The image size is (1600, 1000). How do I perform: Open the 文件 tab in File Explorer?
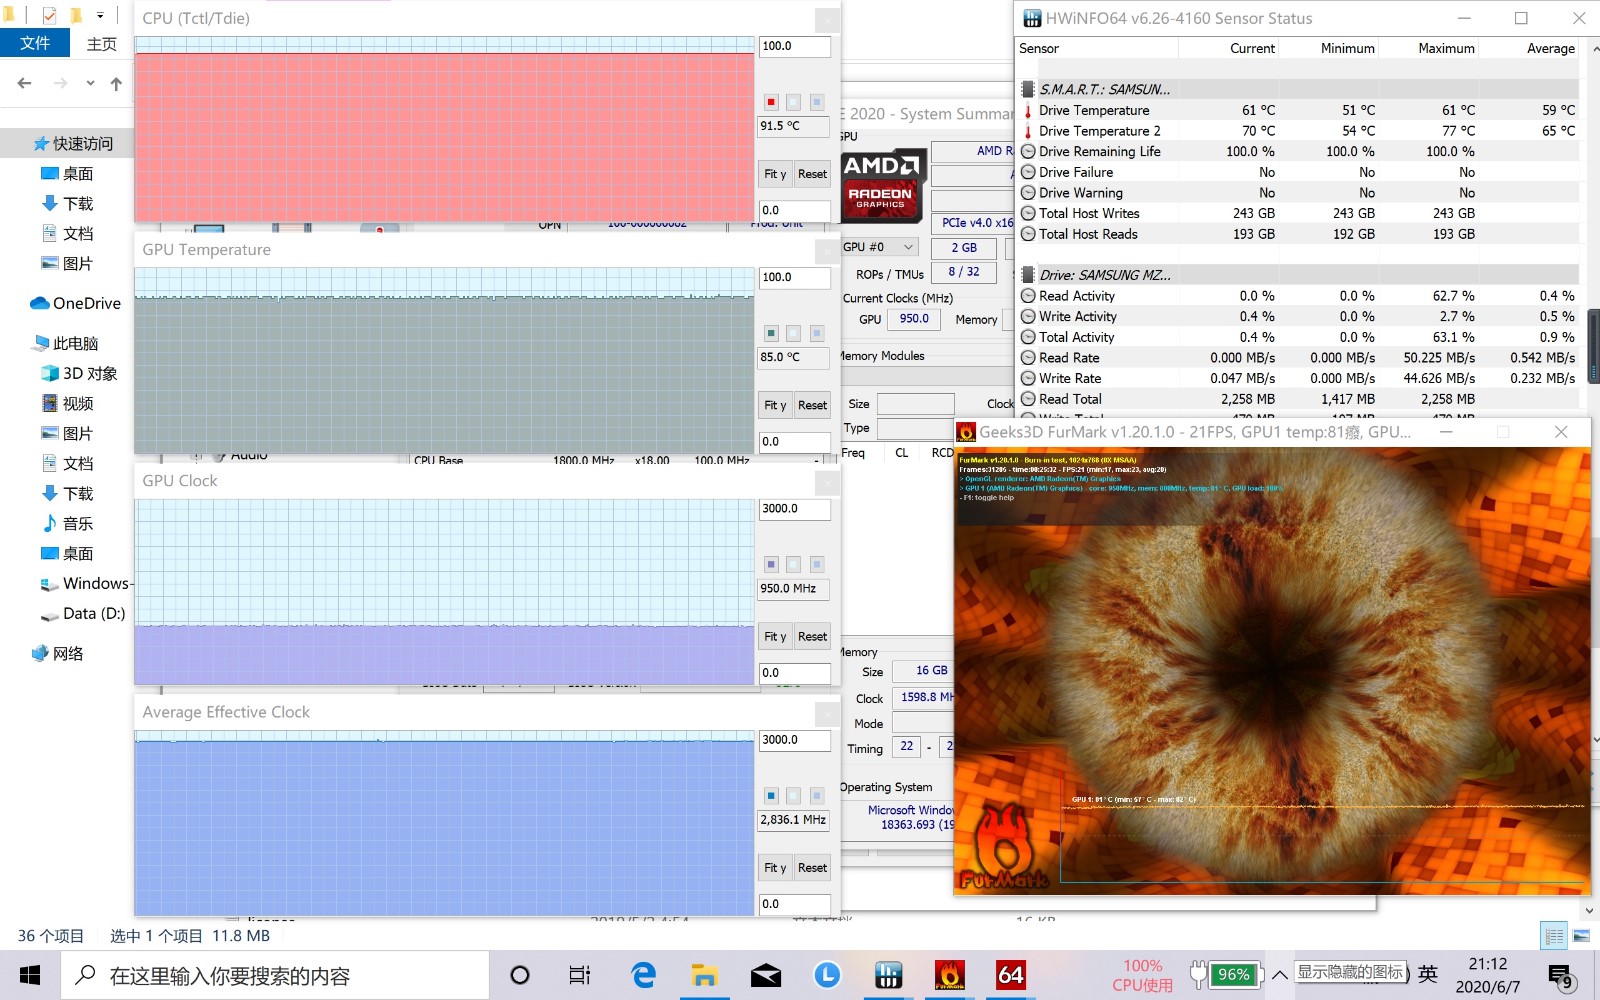click(35, 43)
